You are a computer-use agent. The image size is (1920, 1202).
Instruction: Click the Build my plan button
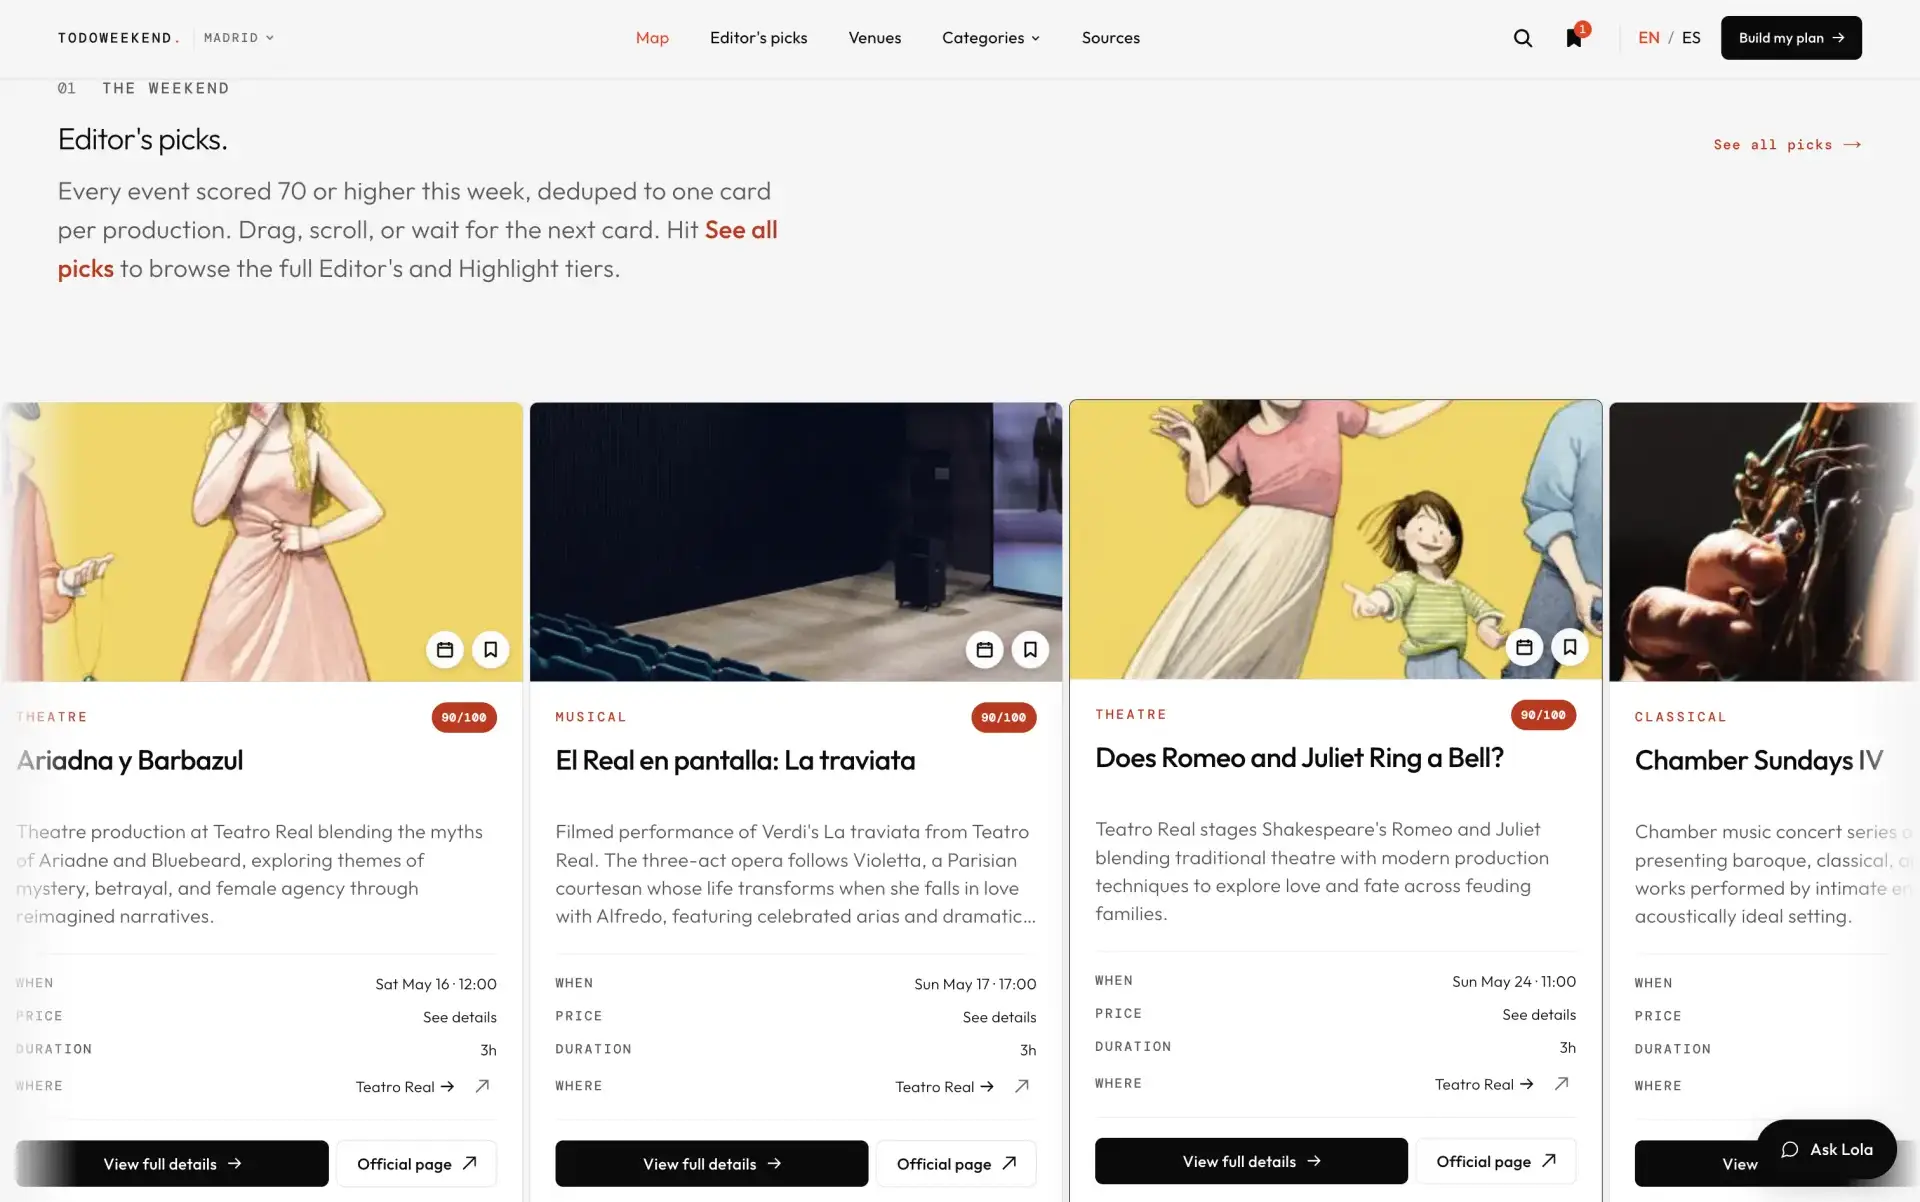pyautogui.click(x=1791, y=38)
